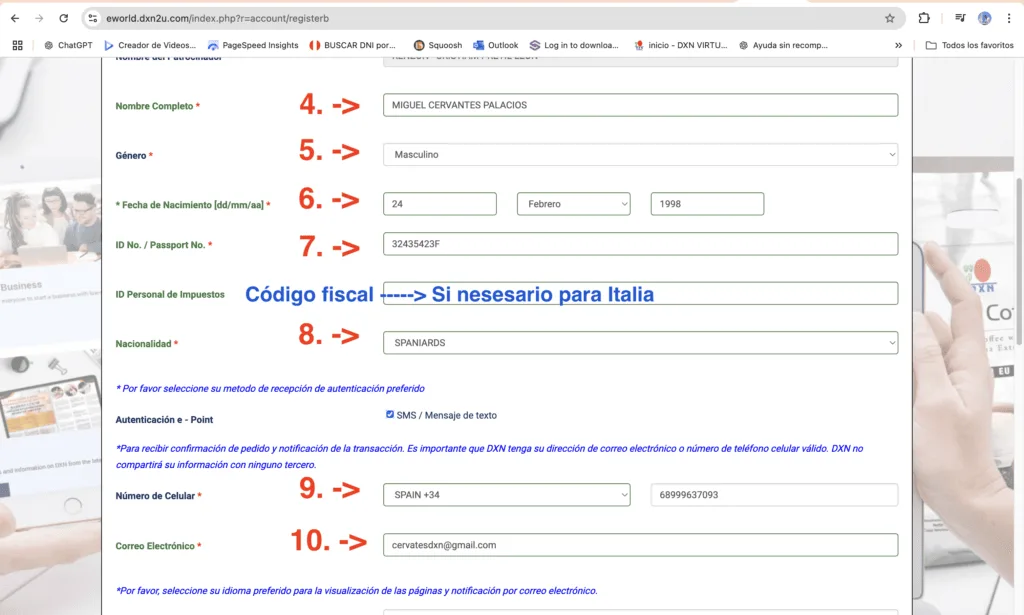The width and height of the screenshot is (1024, 615).
Task: Open the Chrome profile avatar
Action: 985,18
